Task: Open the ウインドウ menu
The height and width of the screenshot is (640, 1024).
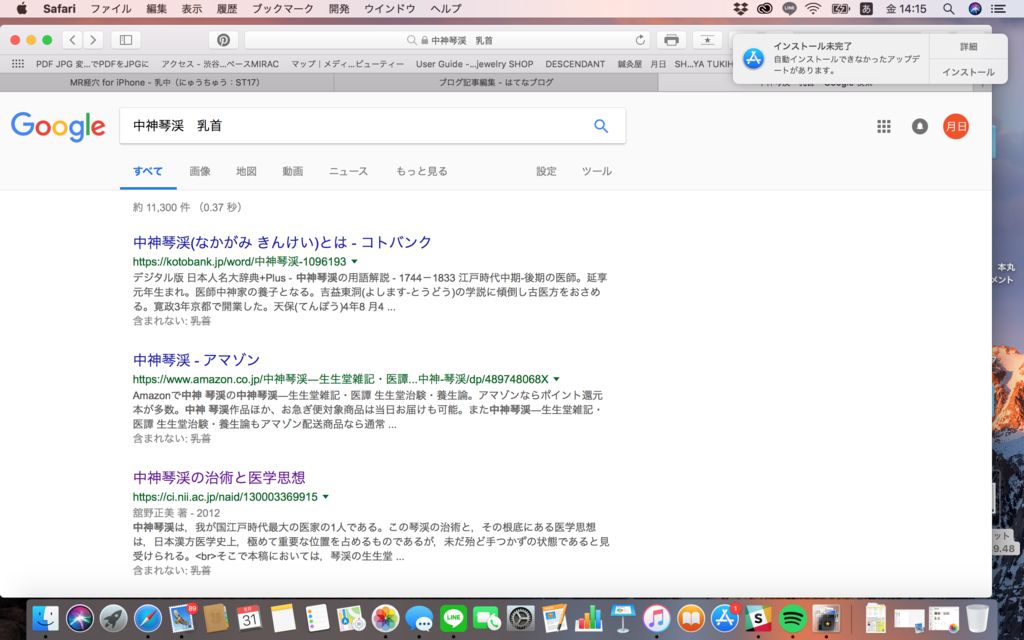Action: (390, 8)
